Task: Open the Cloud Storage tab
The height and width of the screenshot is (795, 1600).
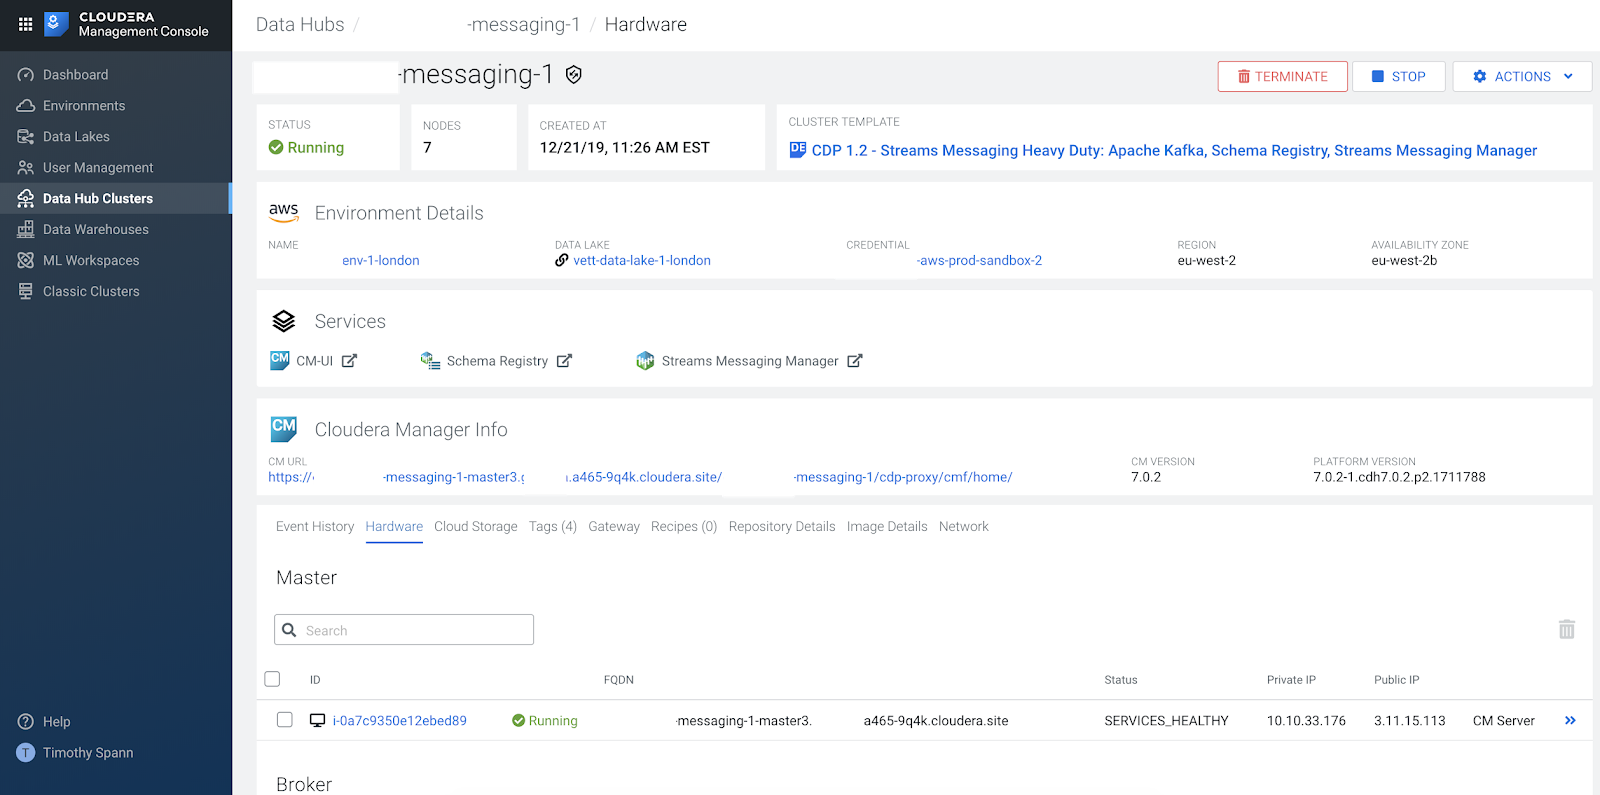Action: pos(476,527)
